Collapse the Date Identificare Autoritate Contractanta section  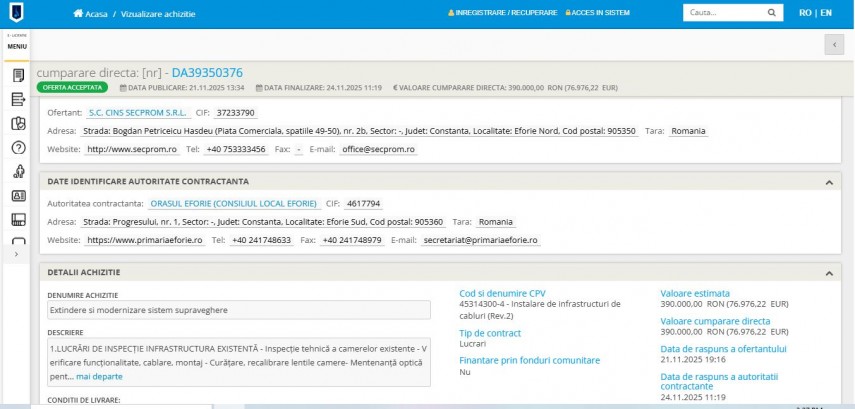click(827, 182)
